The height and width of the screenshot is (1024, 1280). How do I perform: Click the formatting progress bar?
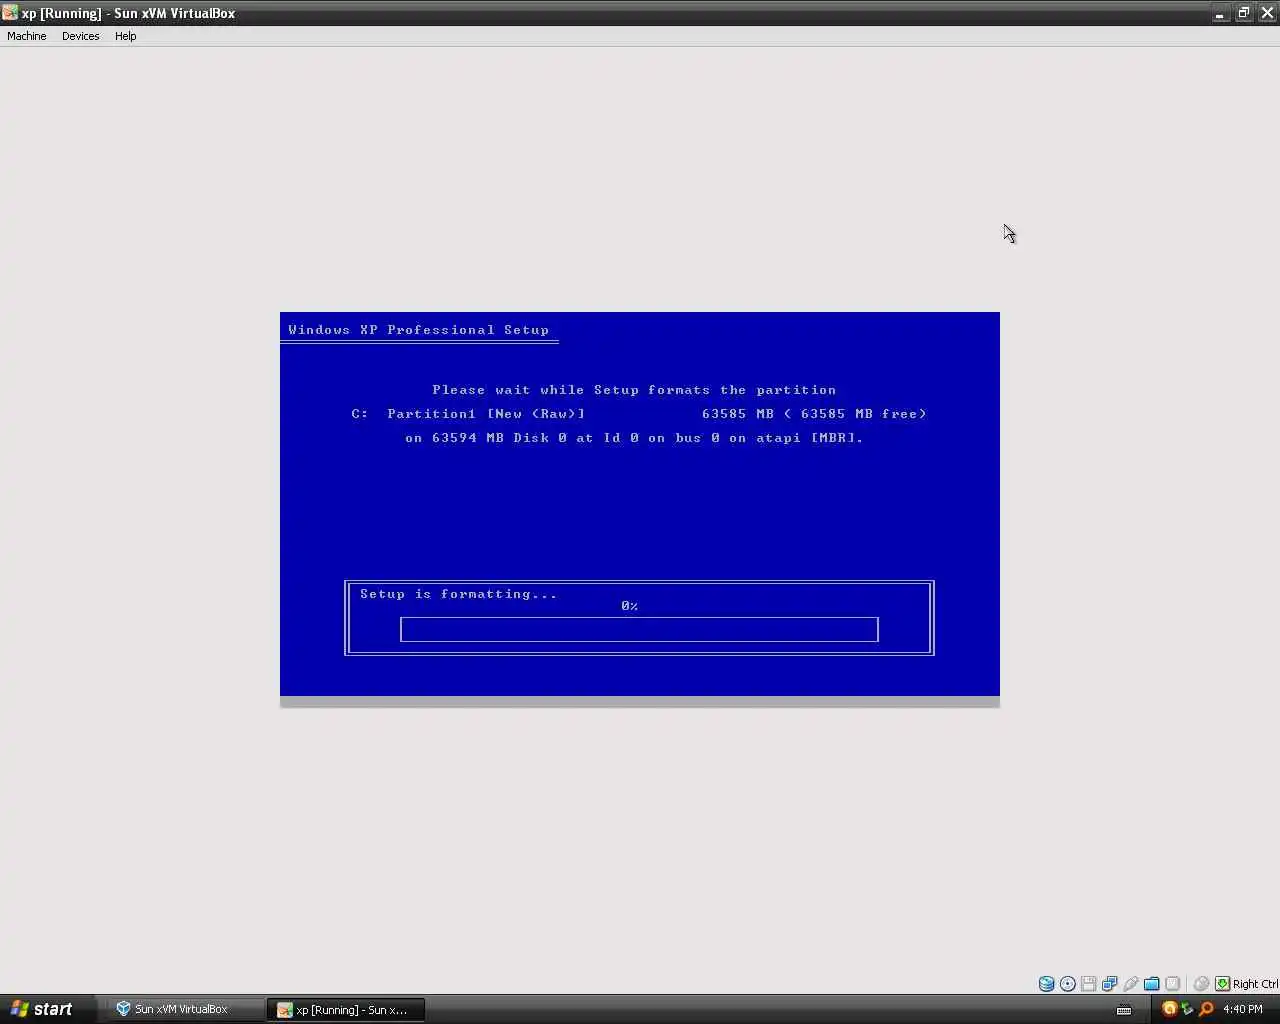tap(639, 629)
